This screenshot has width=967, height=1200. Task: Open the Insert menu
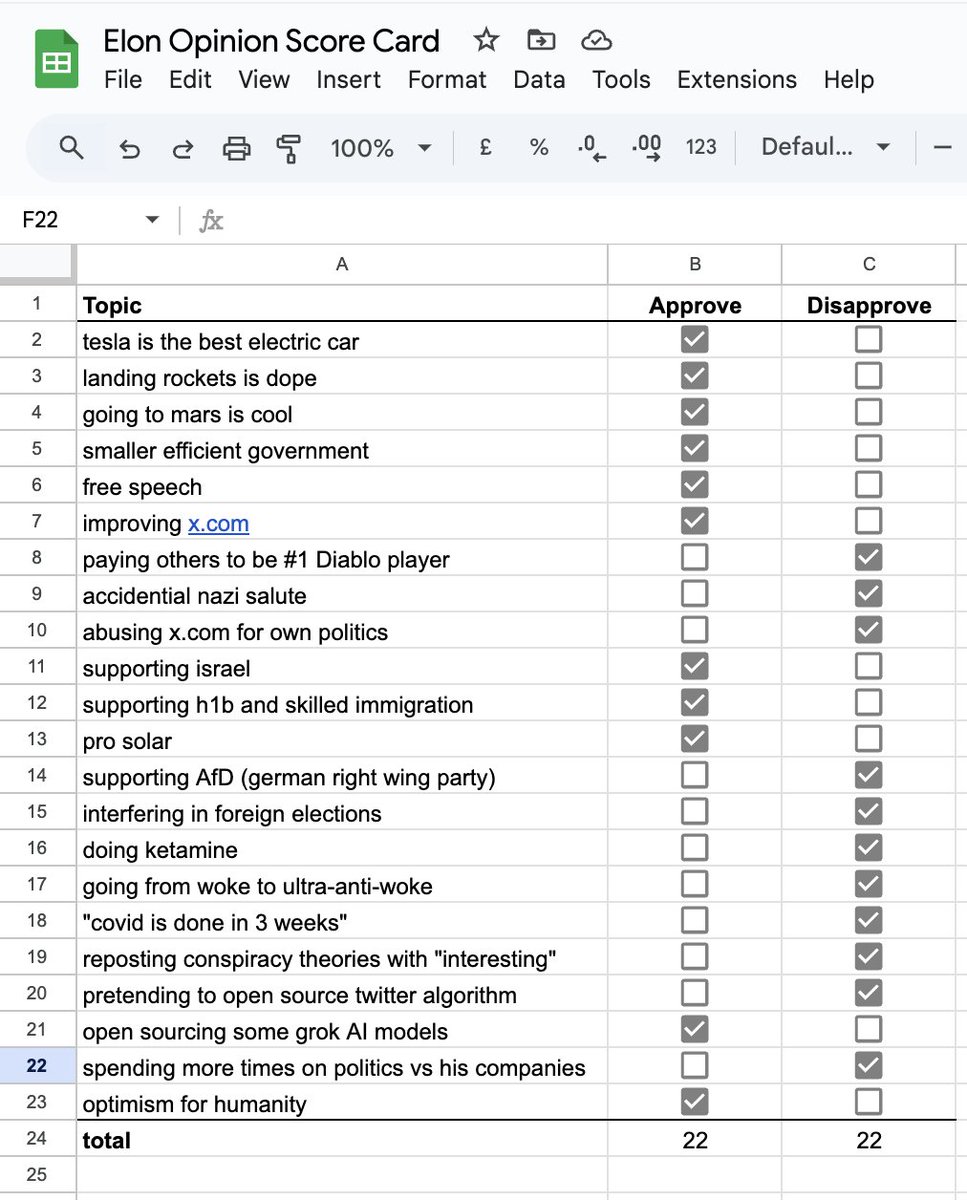click(349, 80)
